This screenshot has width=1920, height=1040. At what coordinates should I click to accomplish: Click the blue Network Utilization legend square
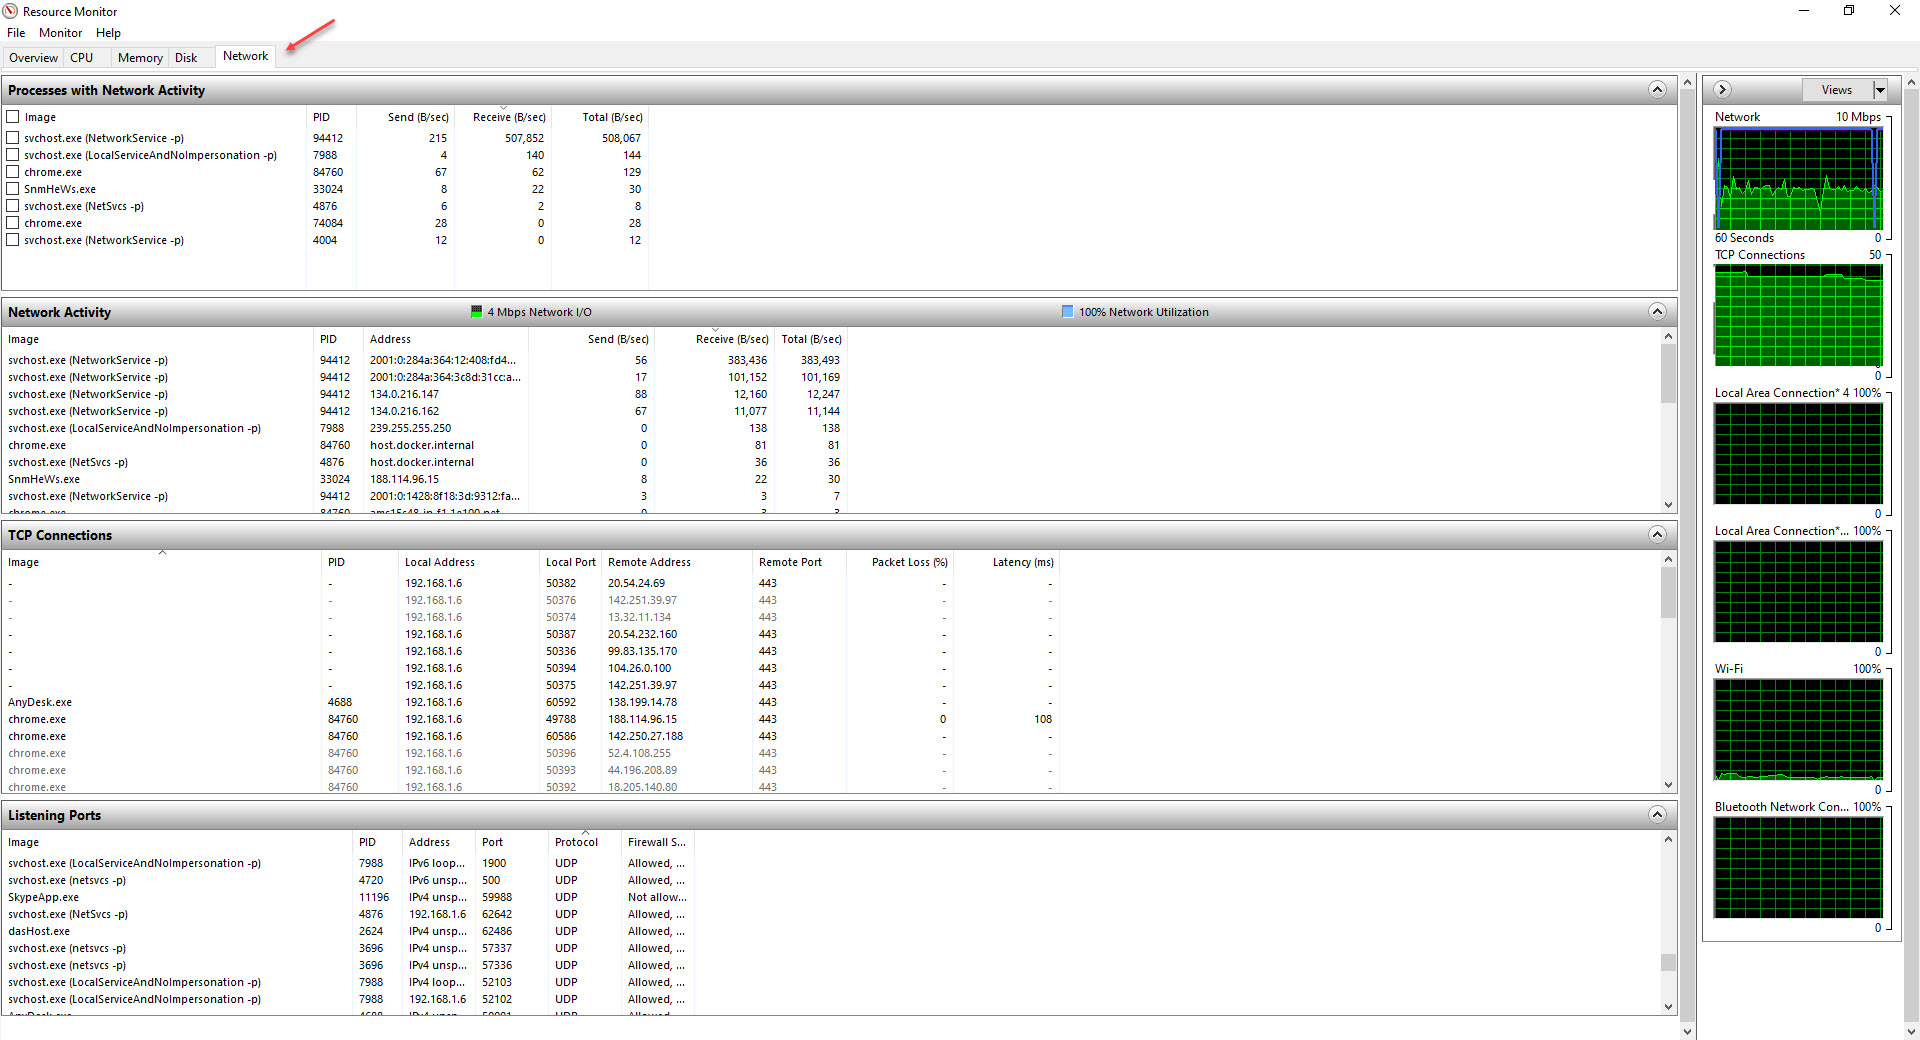point(1068,311)
